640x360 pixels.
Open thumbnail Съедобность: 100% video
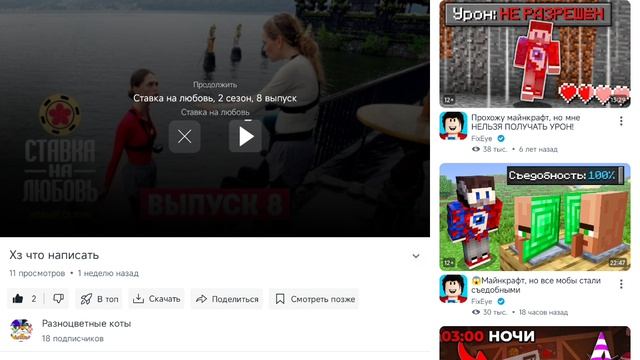click(535, 217)
